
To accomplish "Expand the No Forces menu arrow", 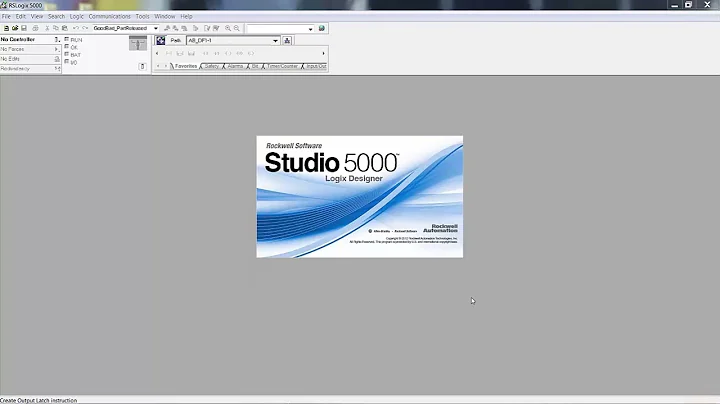I will pos(56,49).
